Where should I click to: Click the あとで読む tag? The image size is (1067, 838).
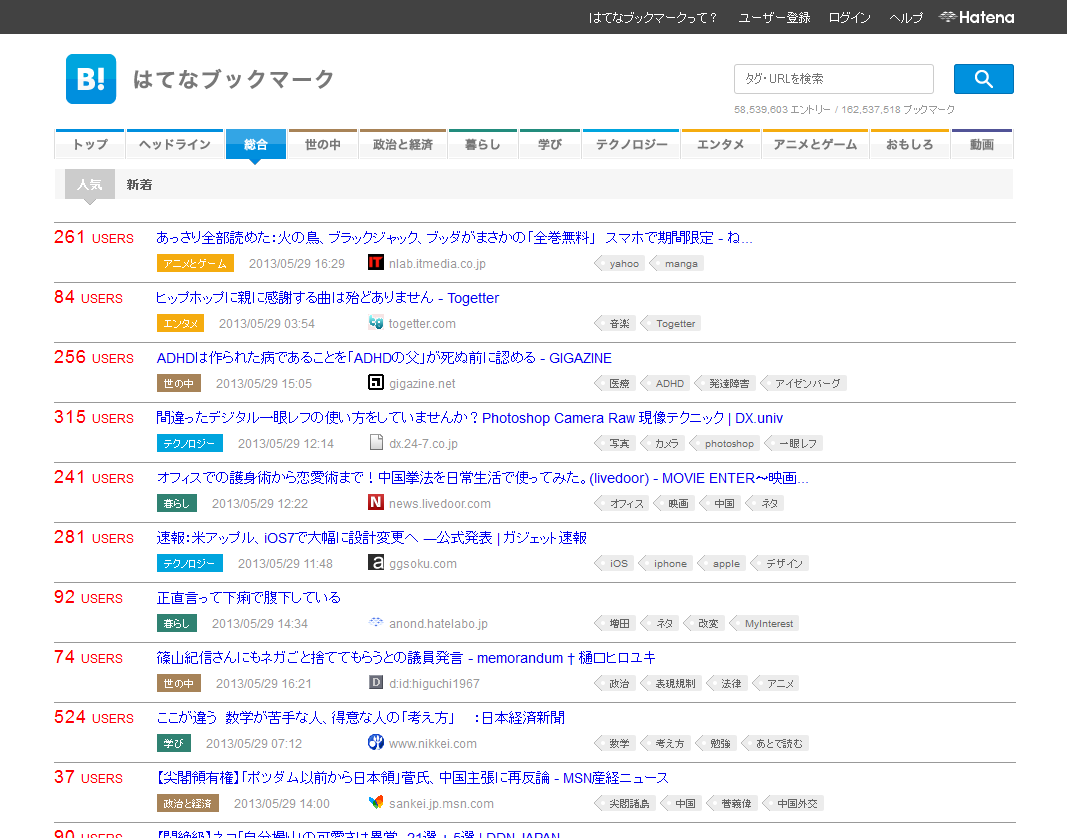[x=775, y=743]
